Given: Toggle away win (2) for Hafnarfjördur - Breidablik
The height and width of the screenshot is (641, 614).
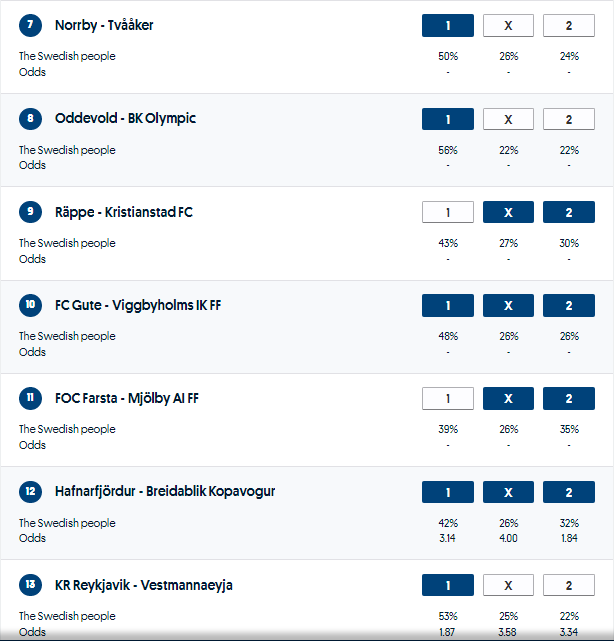Looking at the screenshot, I should (568, 493).
